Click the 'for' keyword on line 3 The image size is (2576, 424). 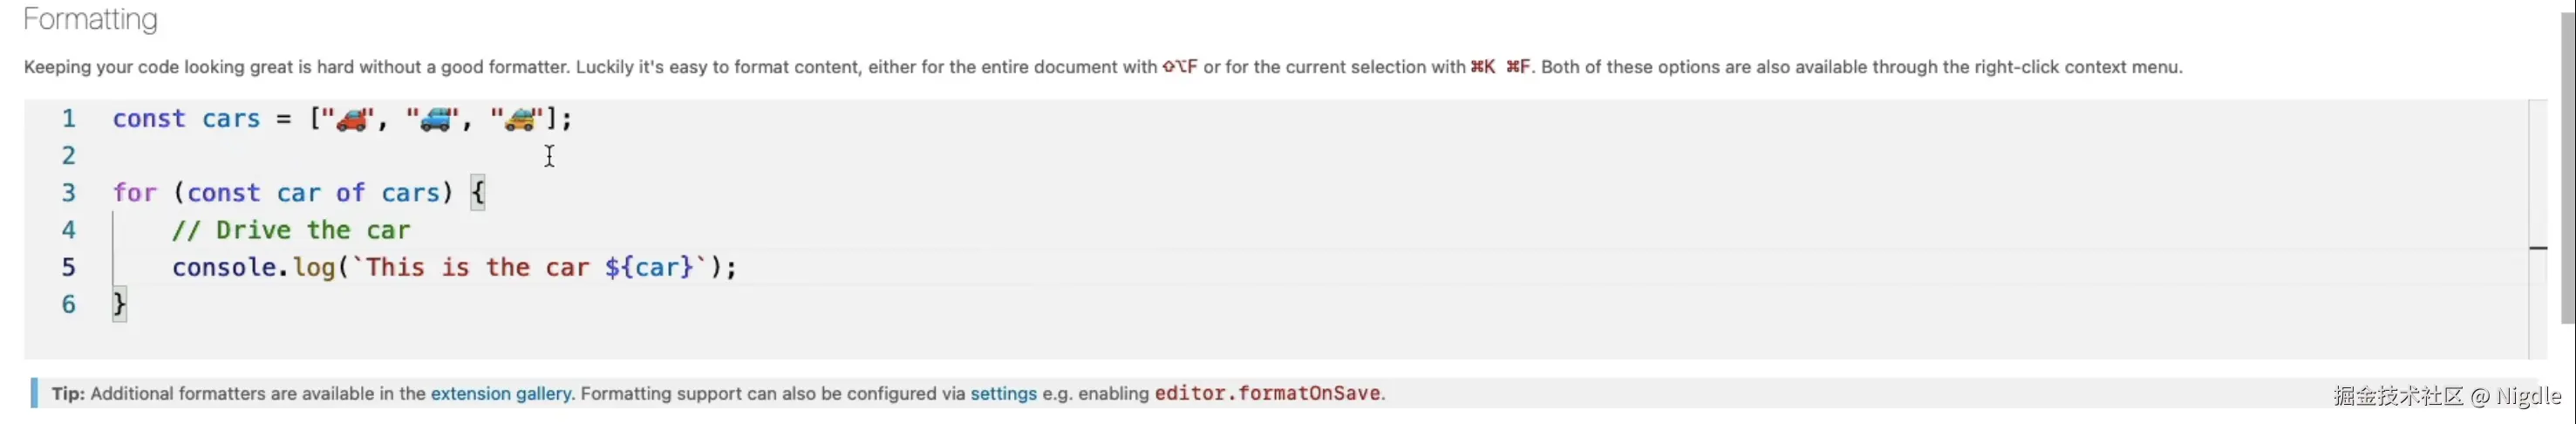tap(134, 193)
